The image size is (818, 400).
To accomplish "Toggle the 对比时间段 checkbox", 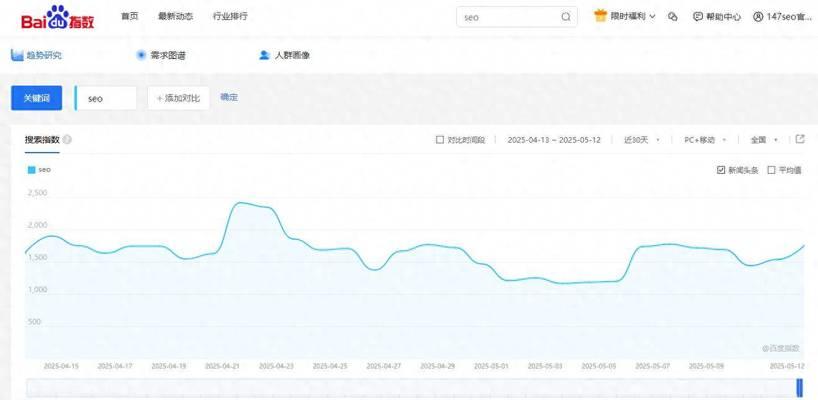I will [x=440, y=140].
